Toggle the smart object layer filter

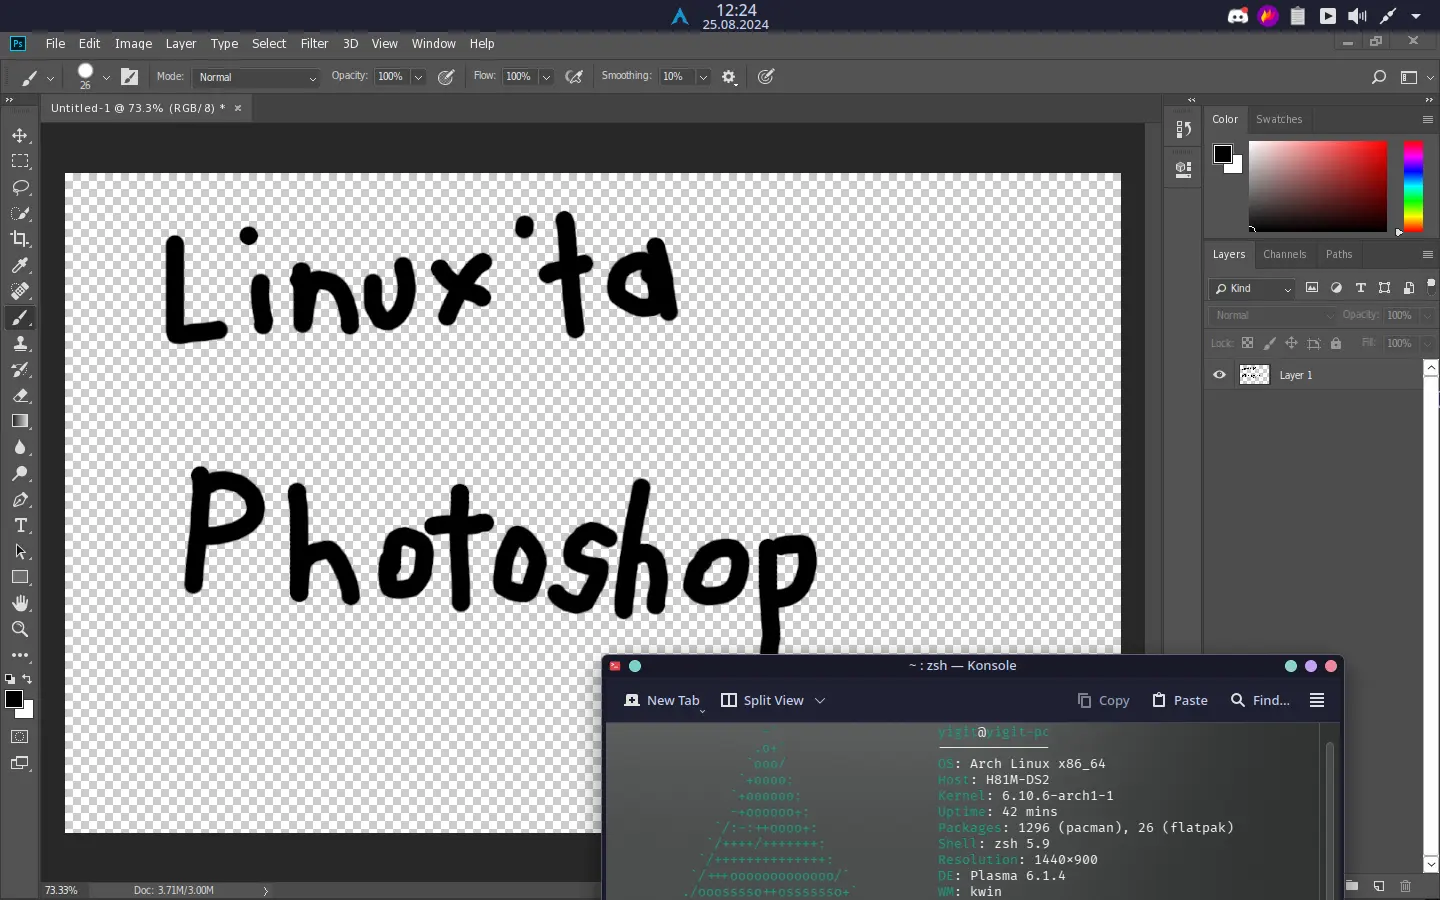point(1409,288)
